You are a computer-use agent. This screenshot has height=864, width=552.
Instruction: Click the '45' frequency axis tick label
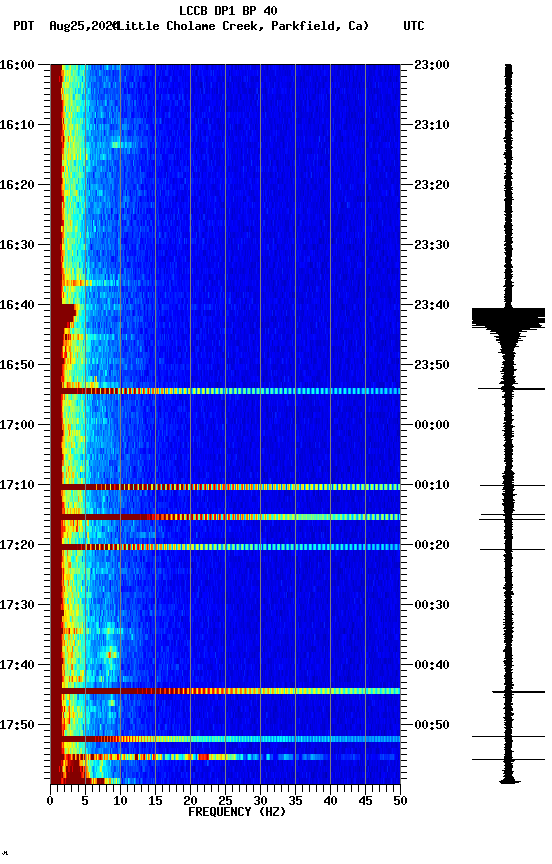[365, 802]
